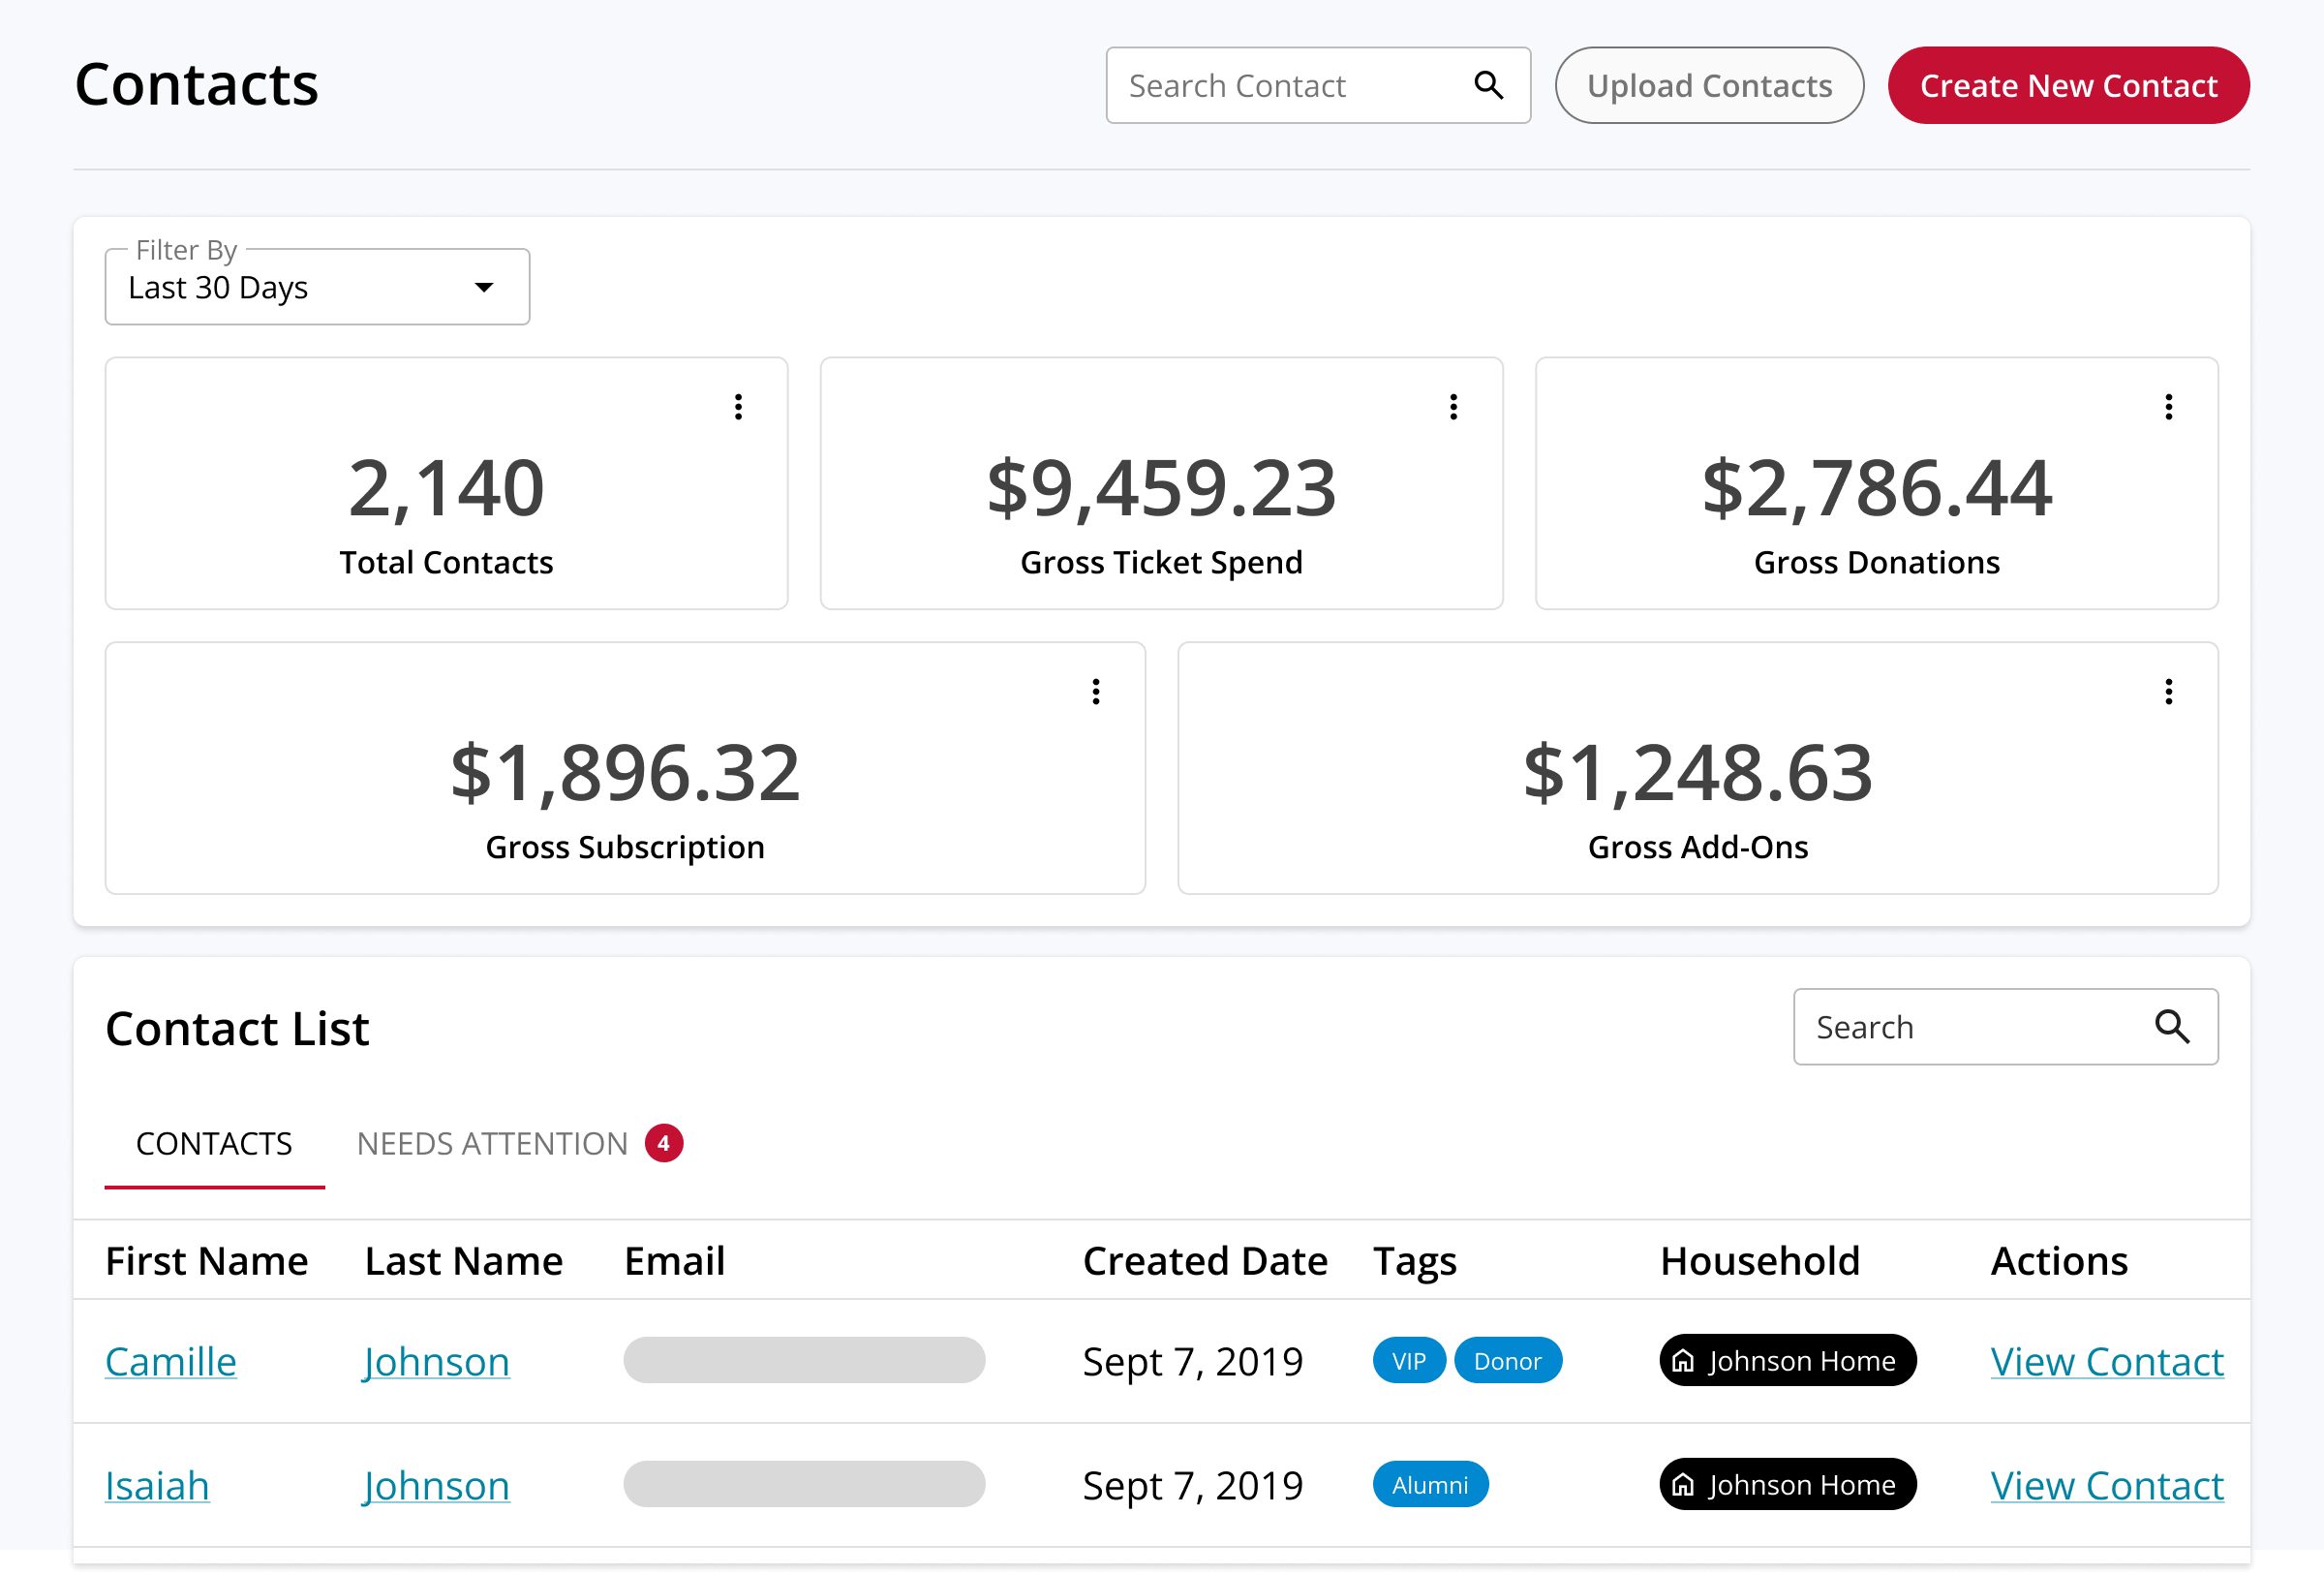Click the $1,896.32 Gross Subscription value

pyautogui.click(x=625, y=773)
